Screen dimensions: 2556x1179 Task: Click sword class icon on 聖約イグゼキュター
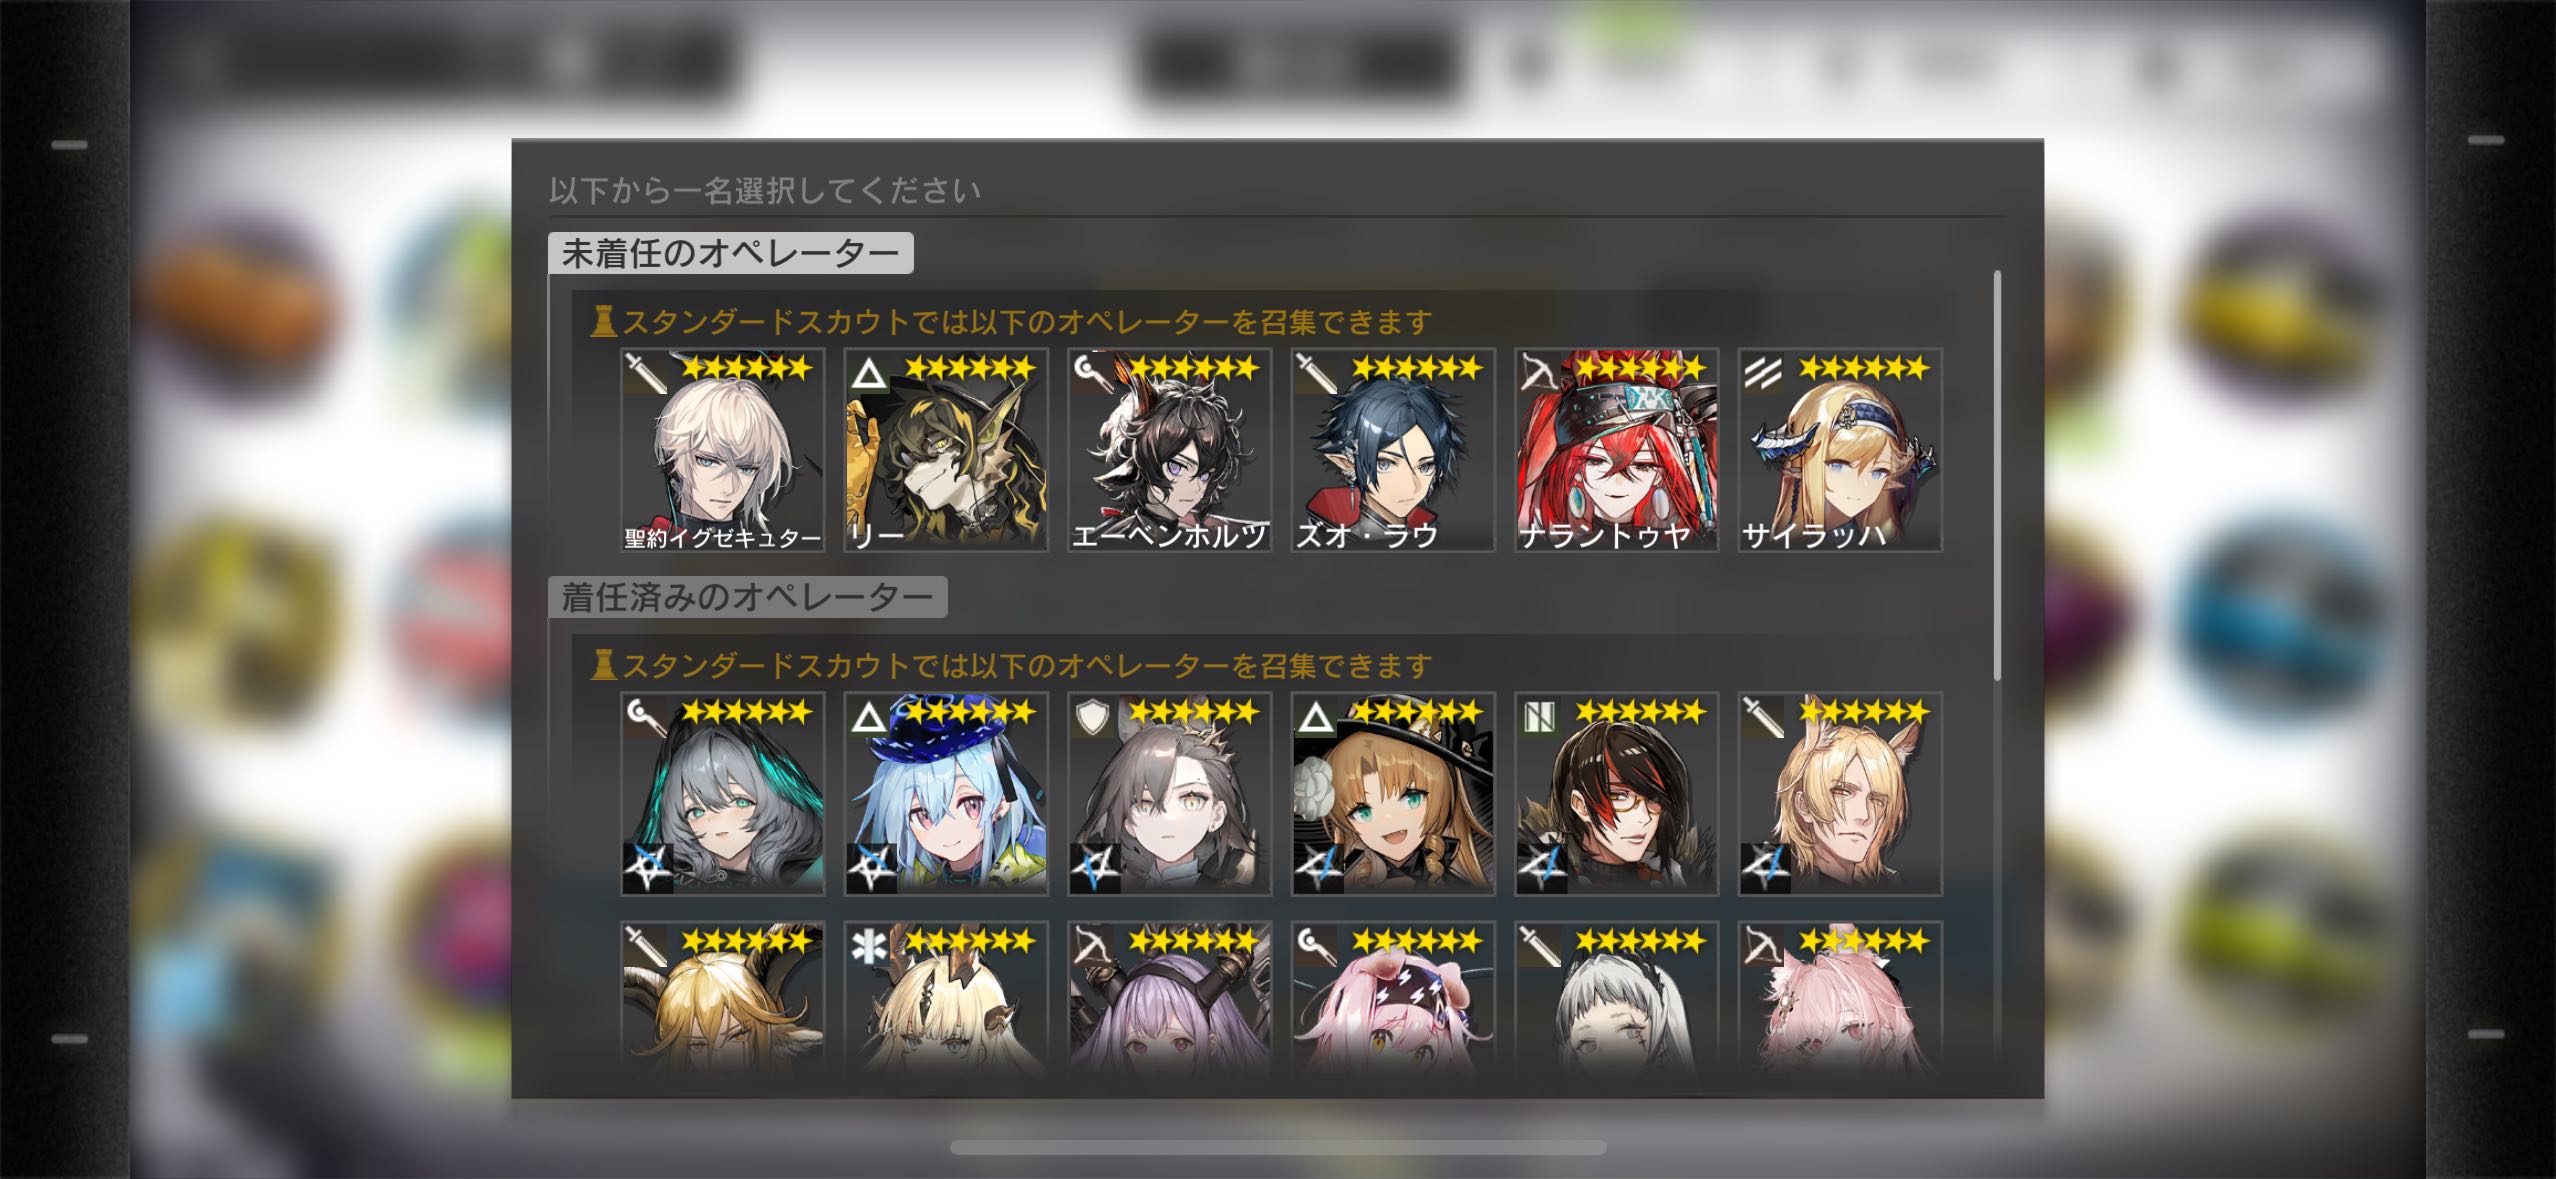click(x=646, y=374)
